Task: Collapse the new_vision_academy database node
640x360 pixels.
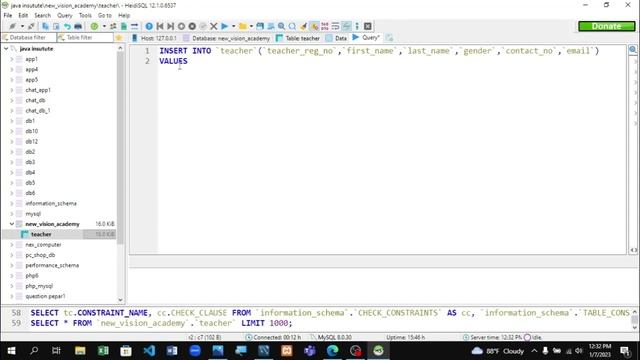Action: (12, 224)
